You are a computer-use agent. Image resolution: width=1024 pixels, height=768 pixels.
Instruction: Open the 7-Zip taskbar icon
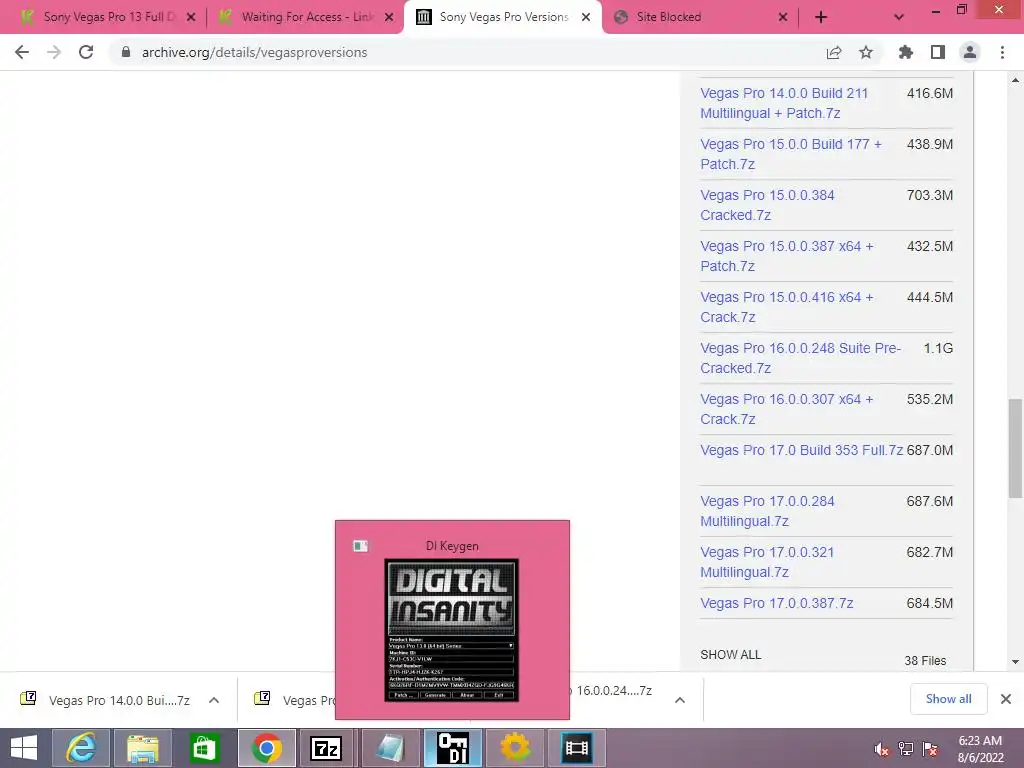tap(326, 748)
